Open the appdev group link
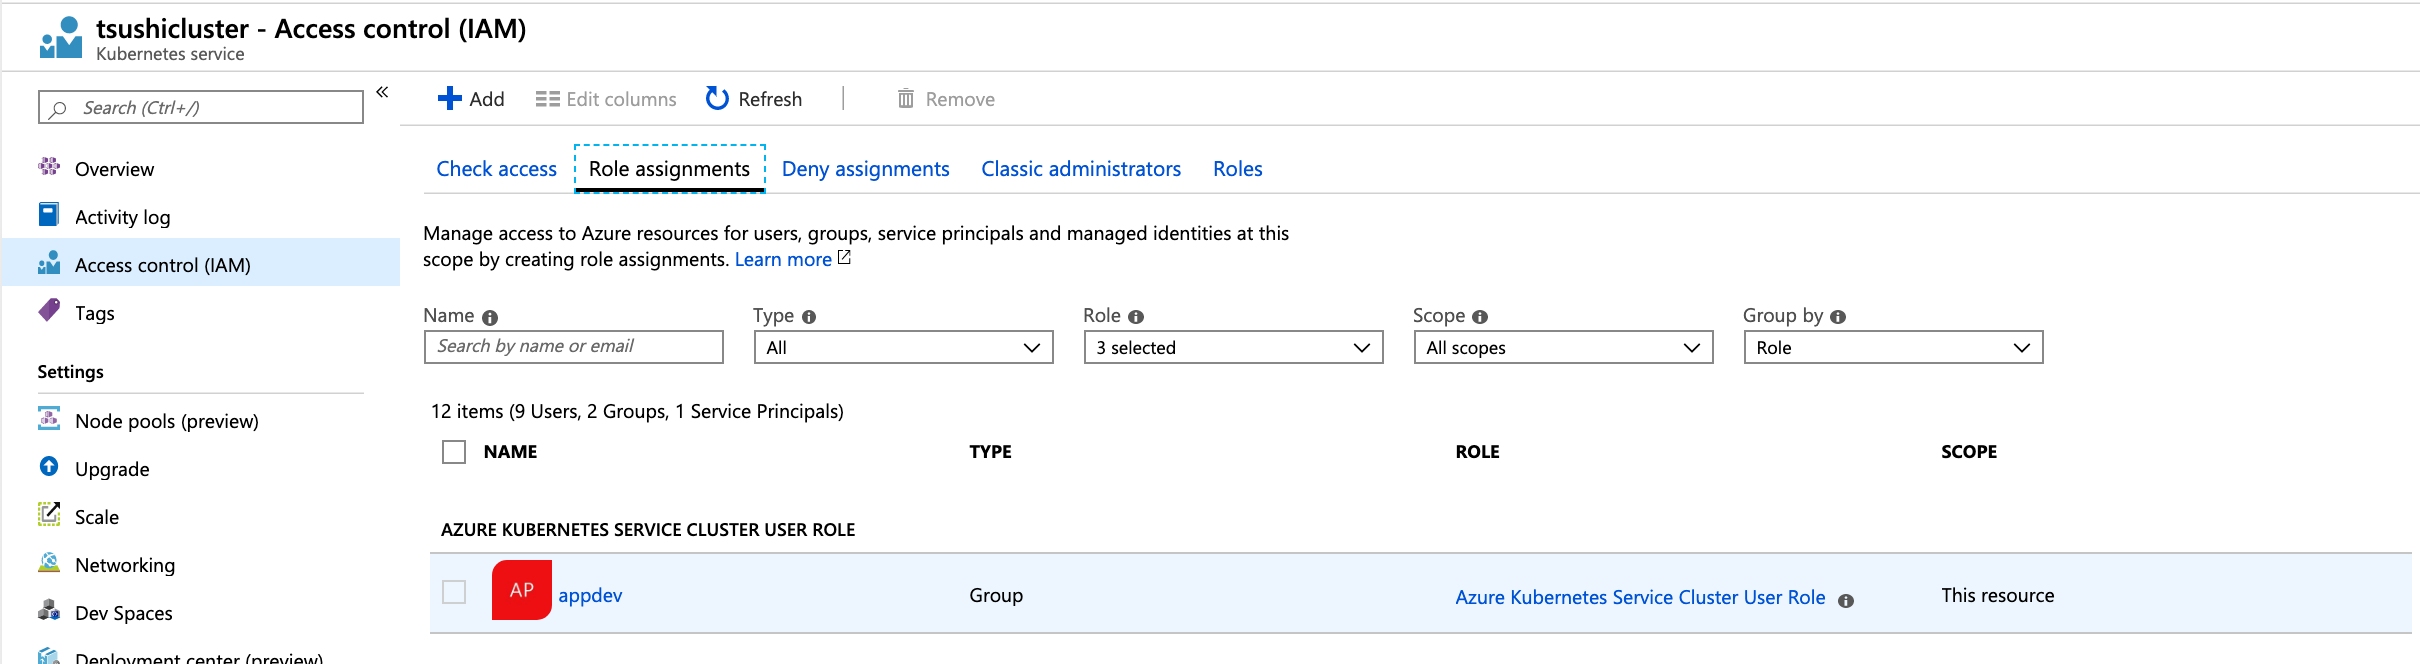The image size is (2420, 664). [x=590, y=595]
